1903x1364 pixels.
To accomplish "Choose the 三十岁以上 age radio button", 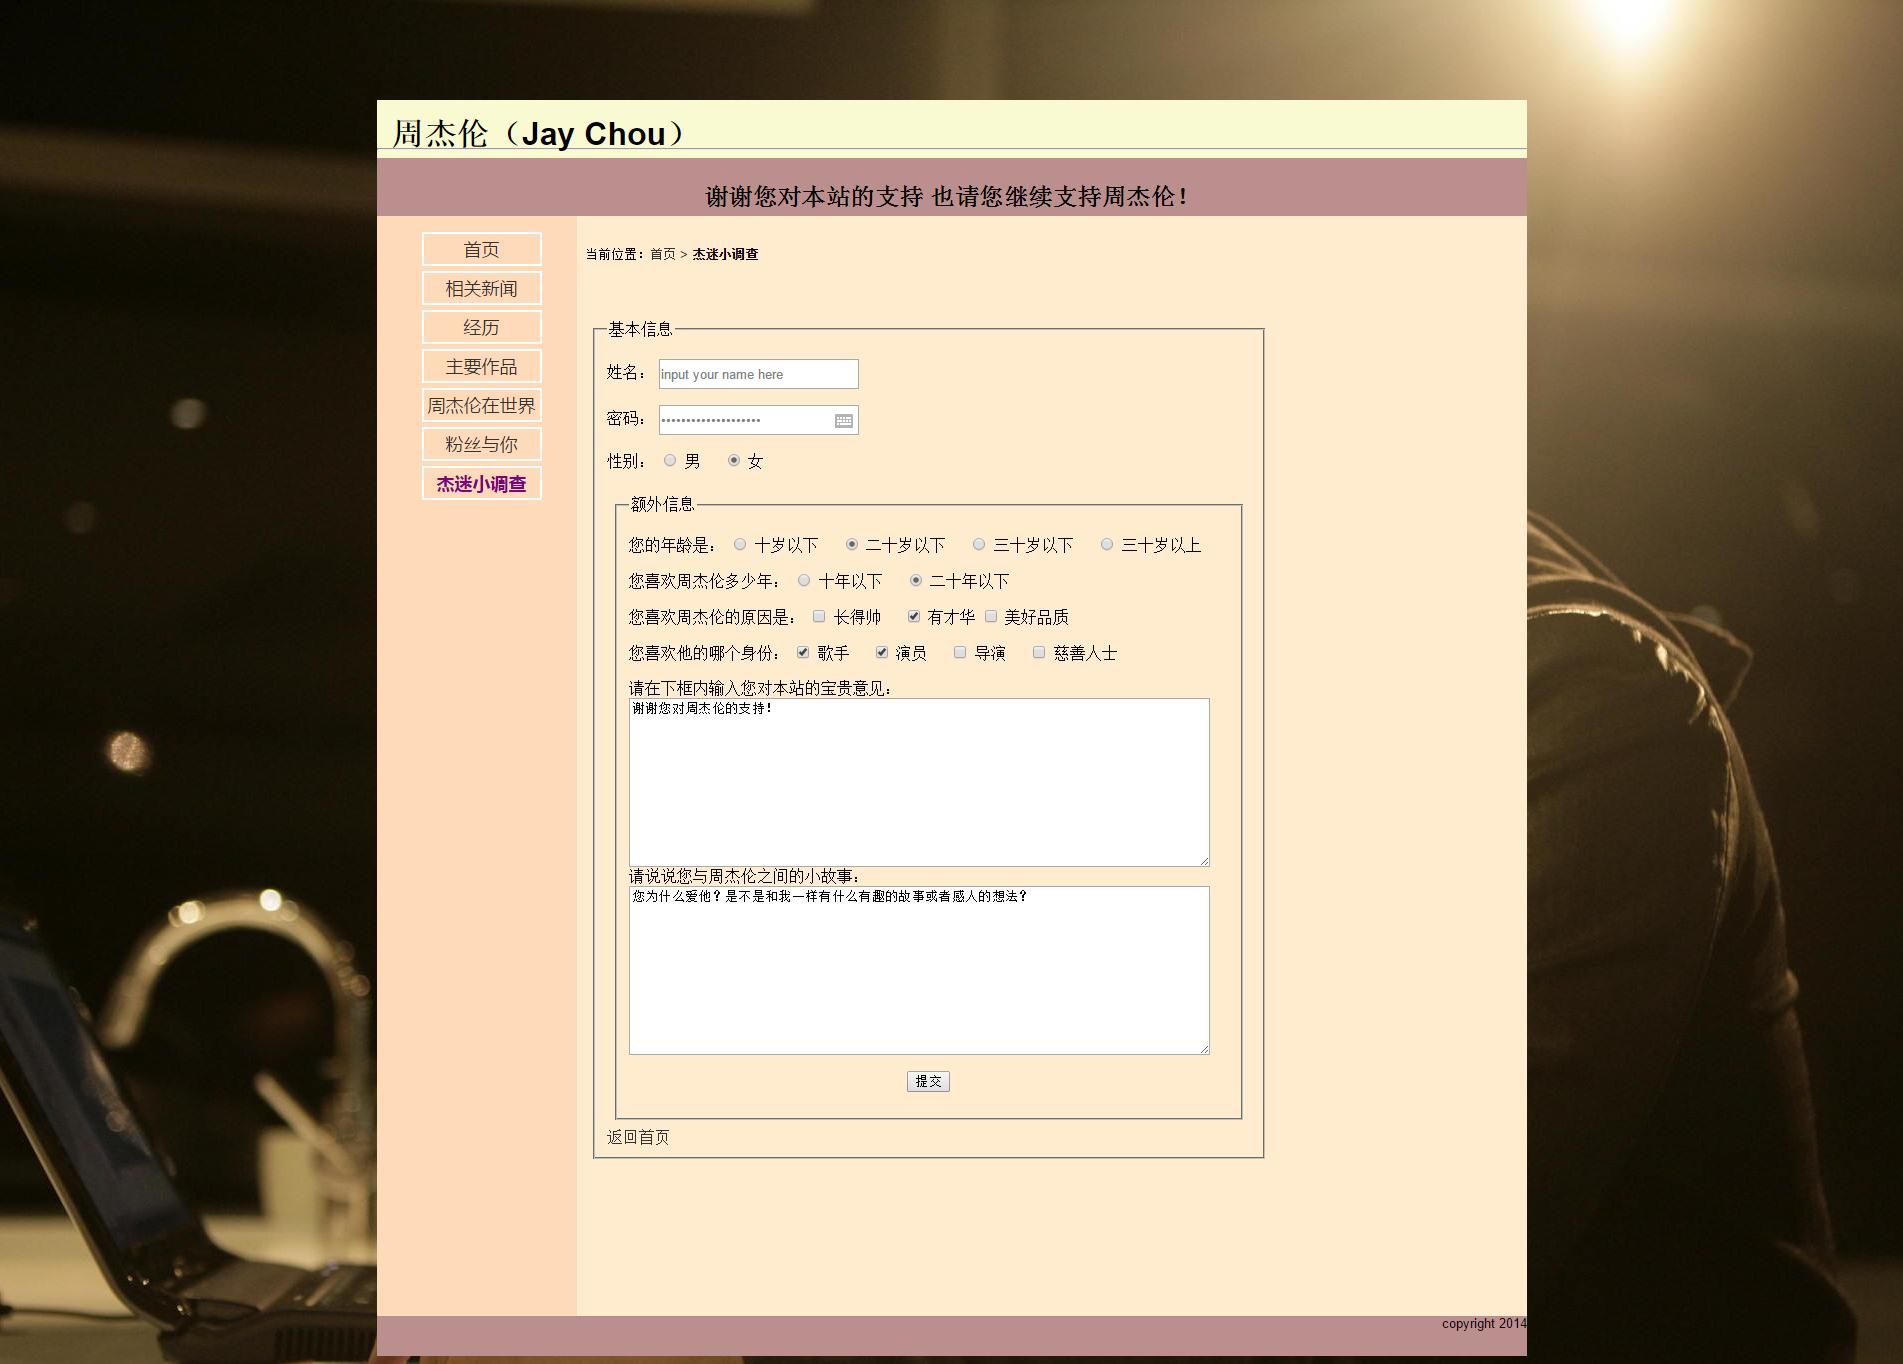I will [1106, 545].
